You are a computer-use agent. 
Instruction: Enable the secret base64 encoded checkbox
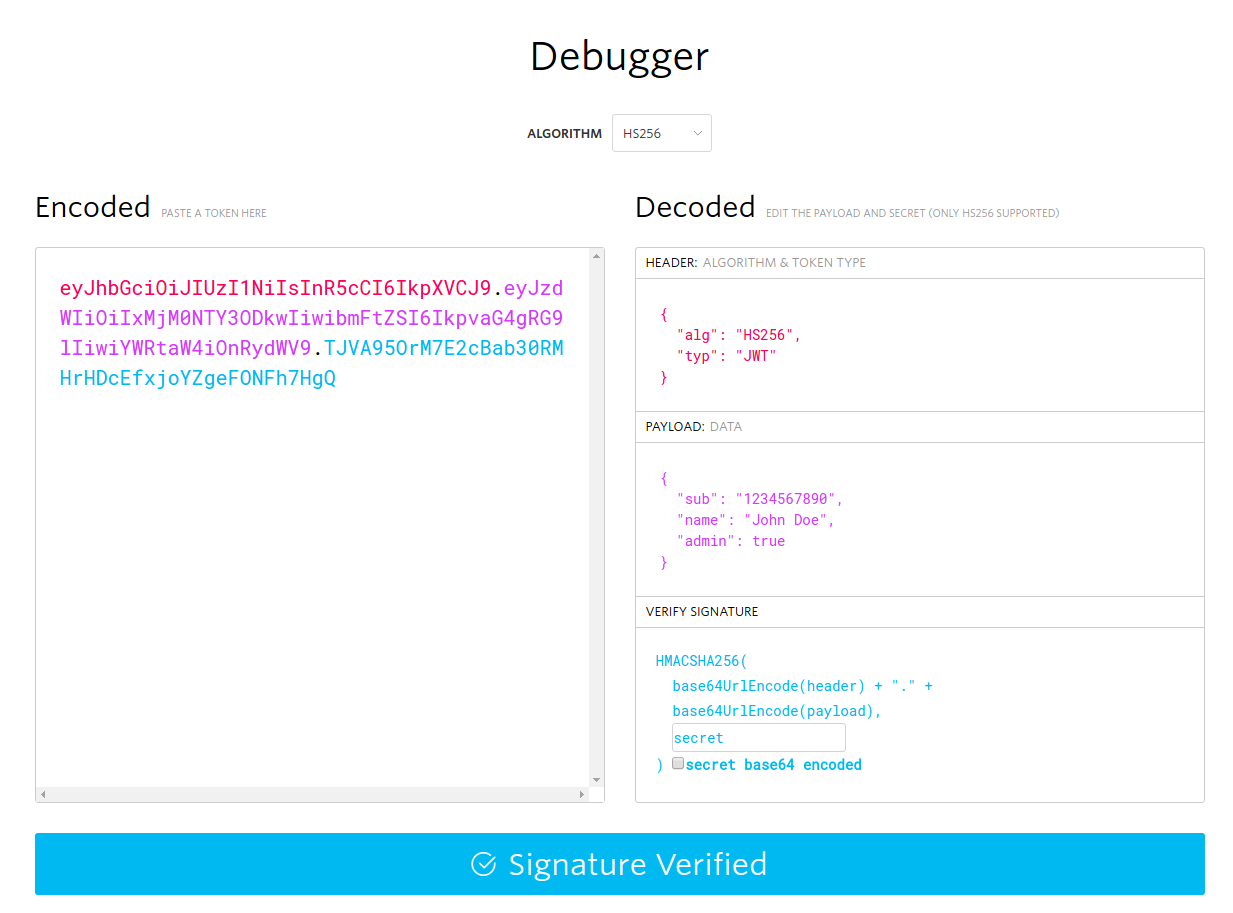click(678, 764)
